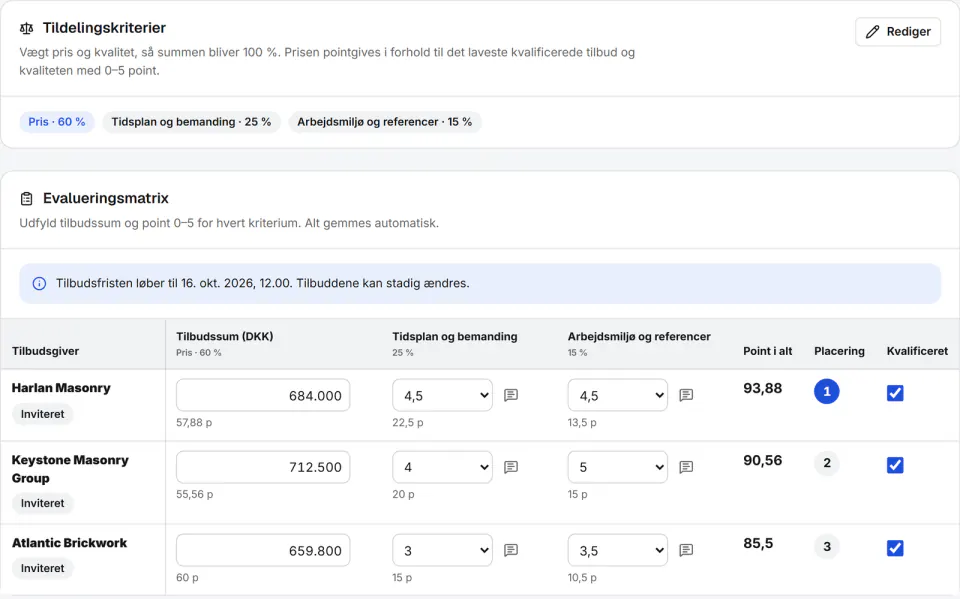Uncheck Kvalificeret for Keystone Masonry Group
Screen dimensions: 960x599
(895, 465)
